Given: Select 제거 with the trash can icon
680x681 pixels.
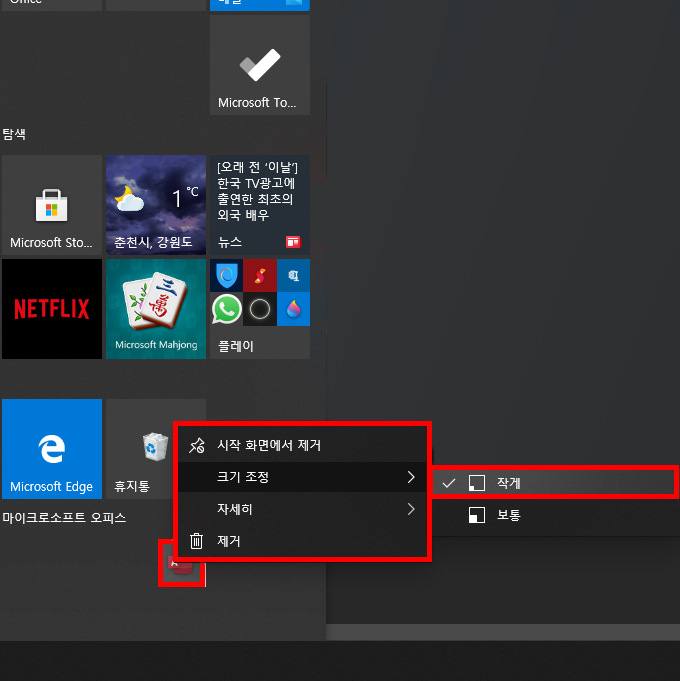Looking at the screenshot, I should tap(302, 541).
